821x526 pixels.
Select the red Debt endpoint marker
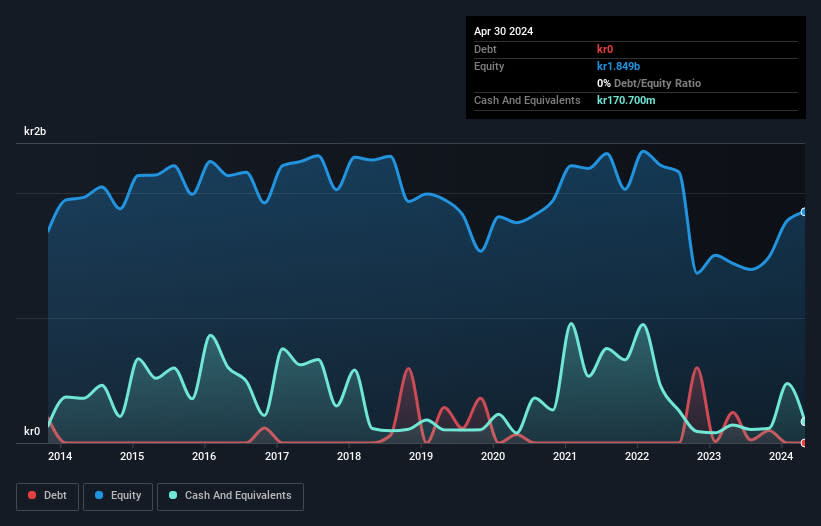pos(804,443)
